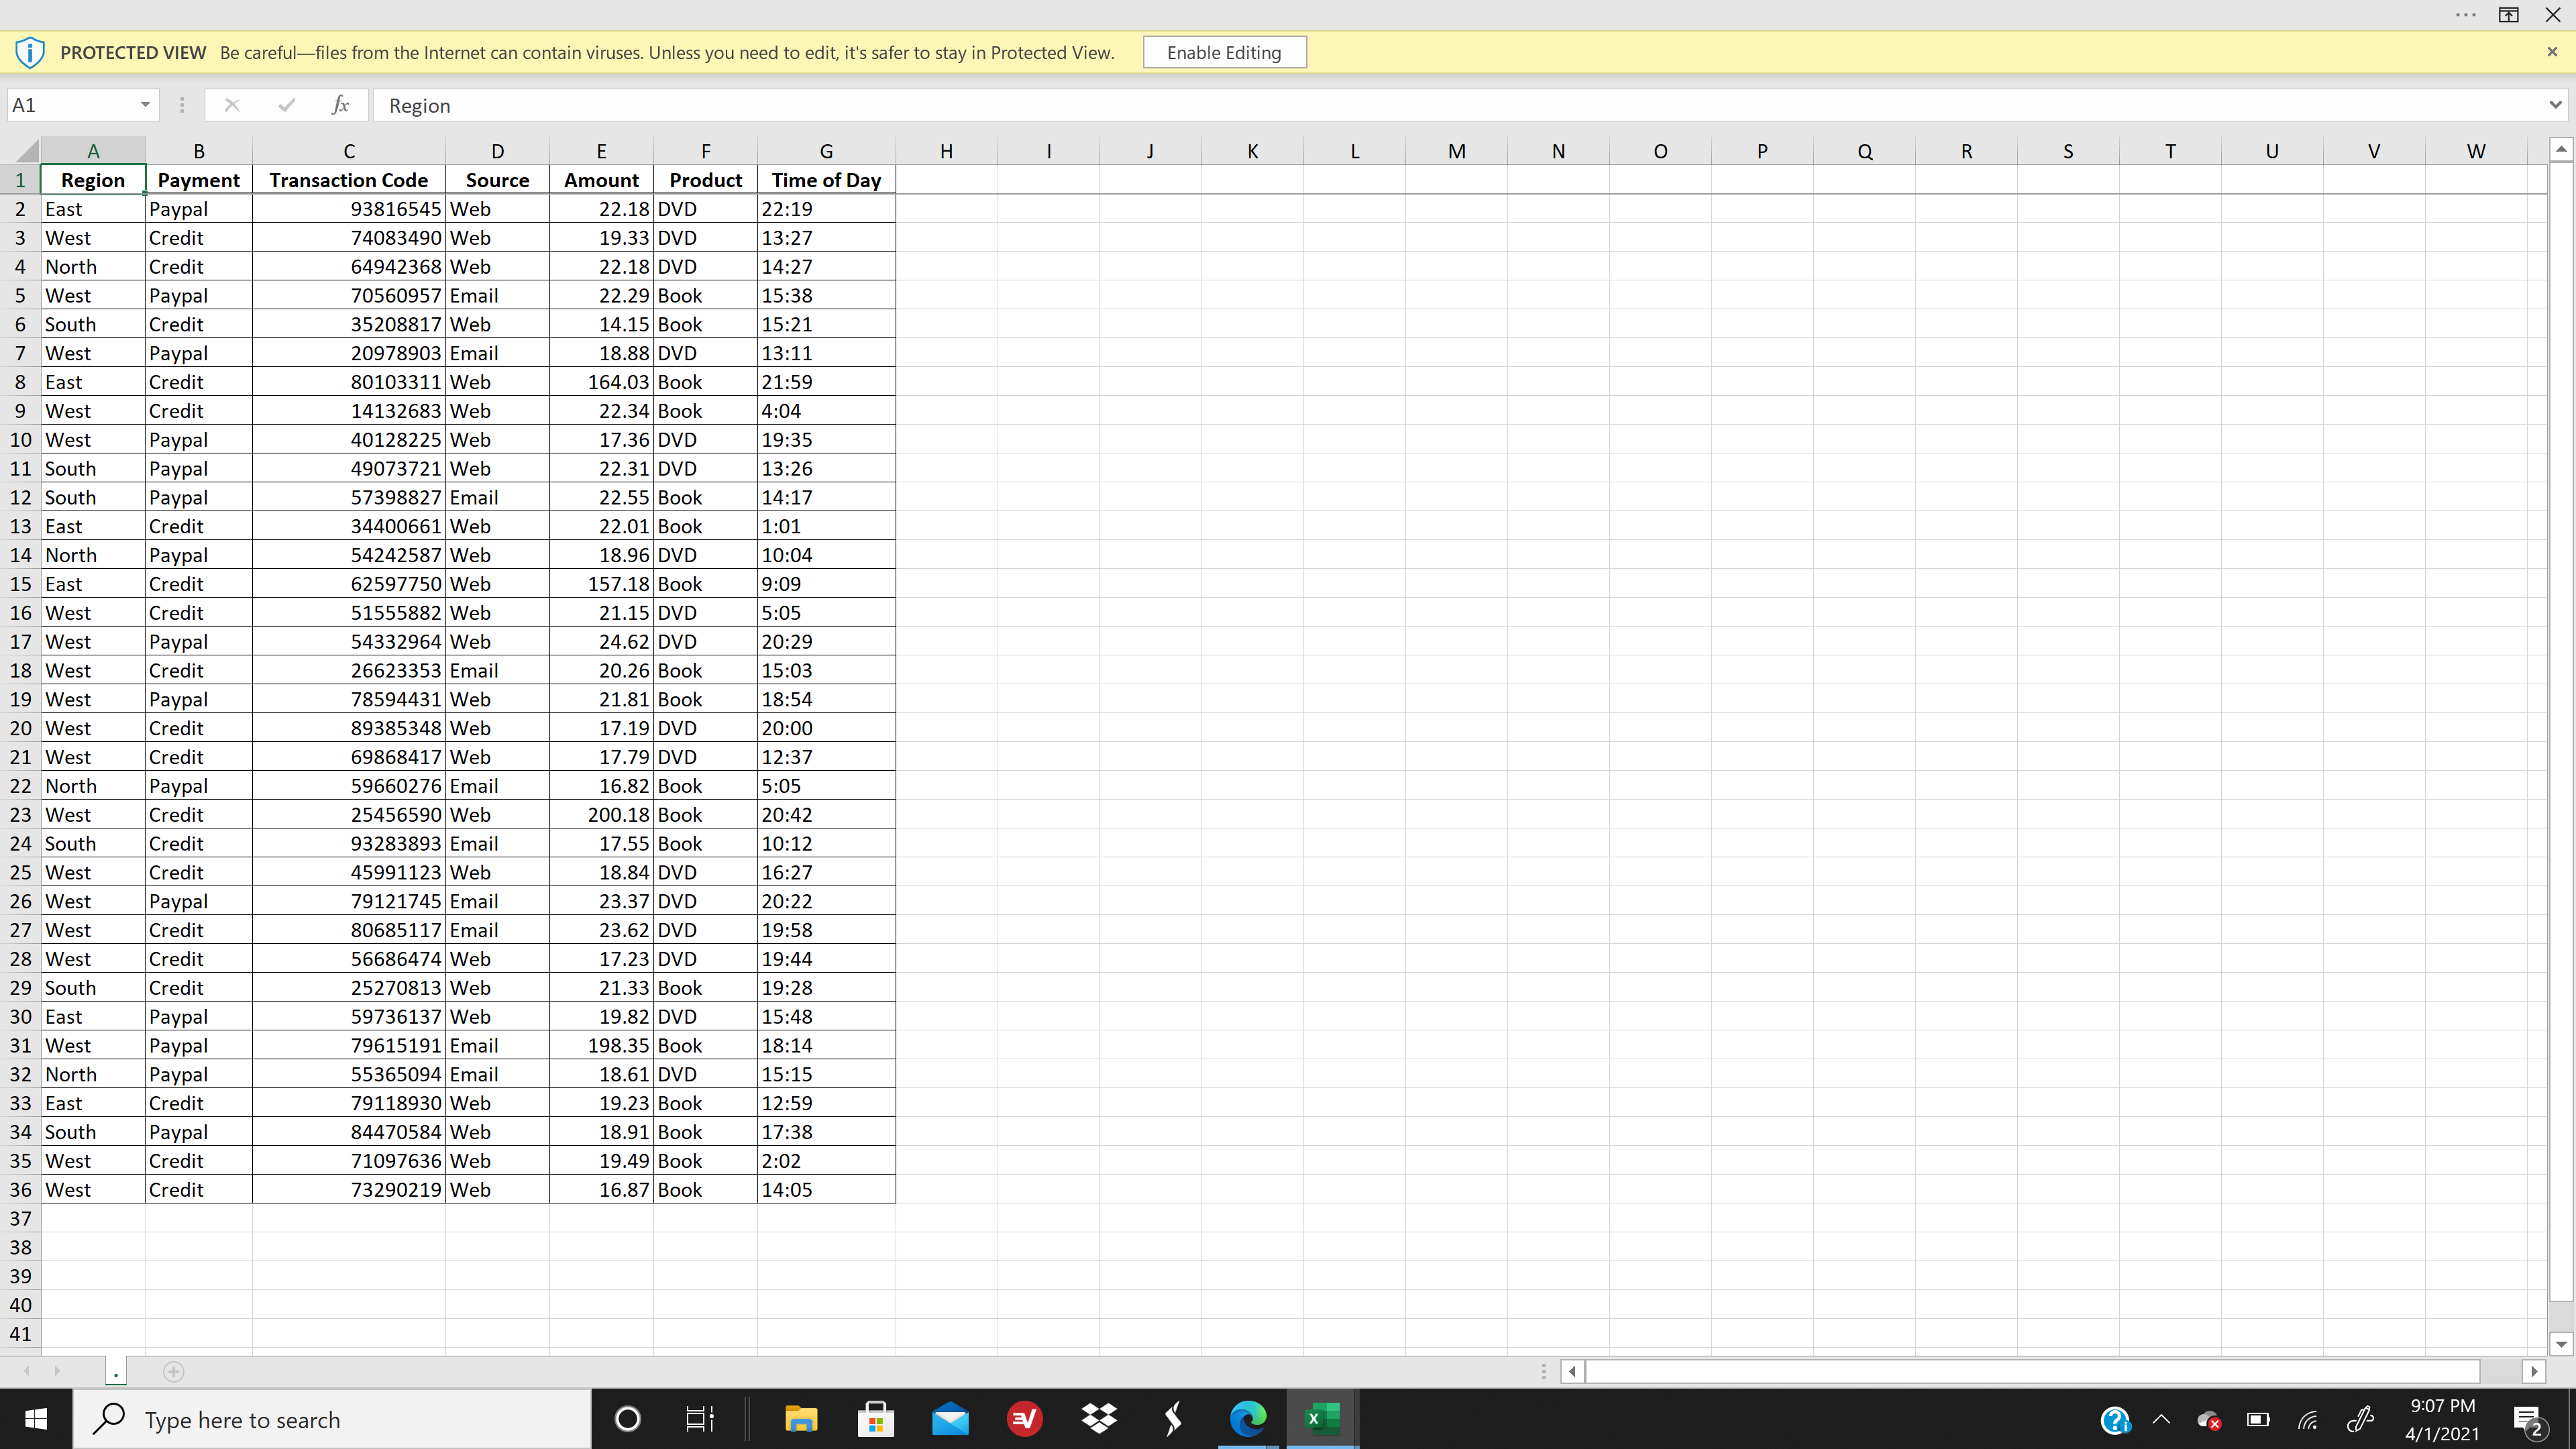Click the Type here to search box
The height and width of the screenshot is (1449, 2576).
(x=330, y=1419)
